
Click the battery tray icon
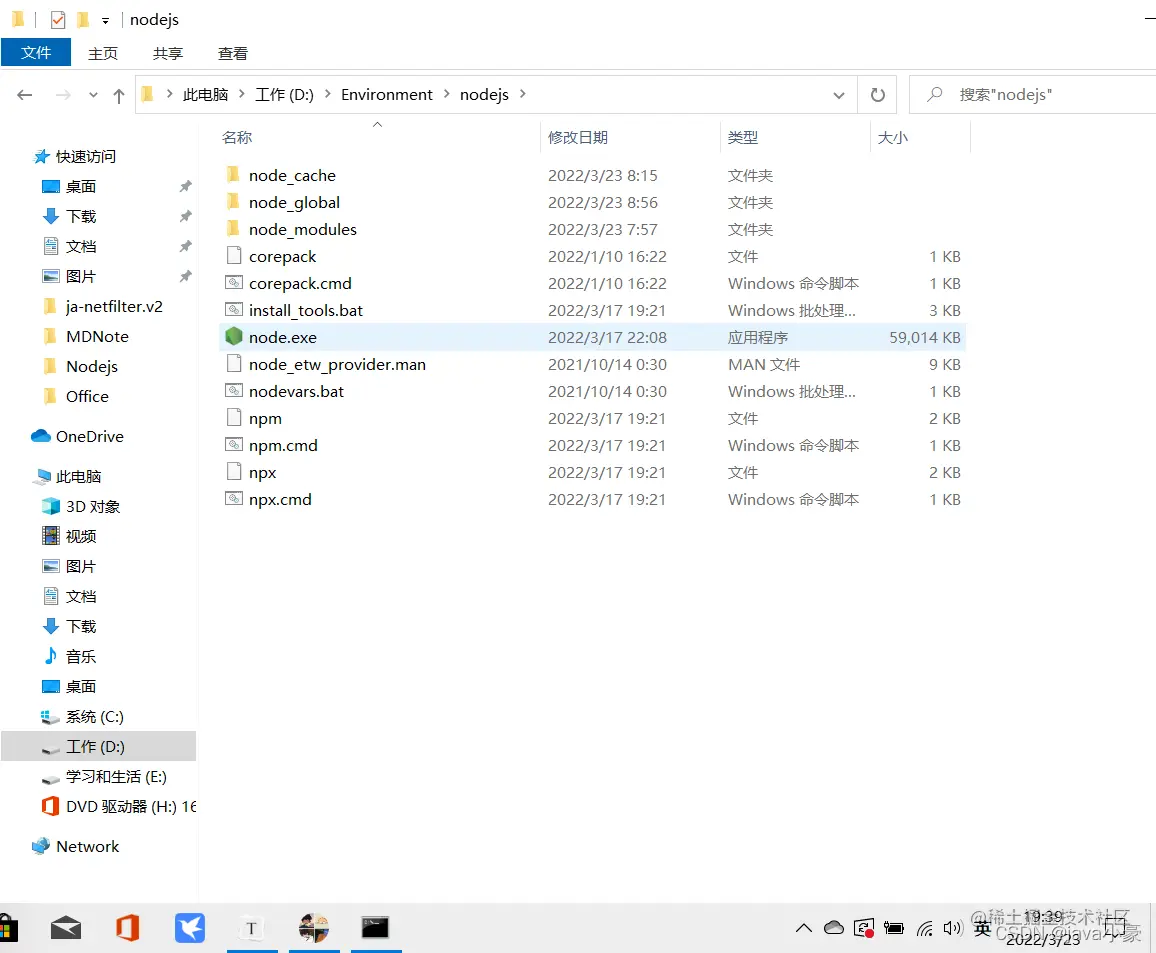pos(894,928)
